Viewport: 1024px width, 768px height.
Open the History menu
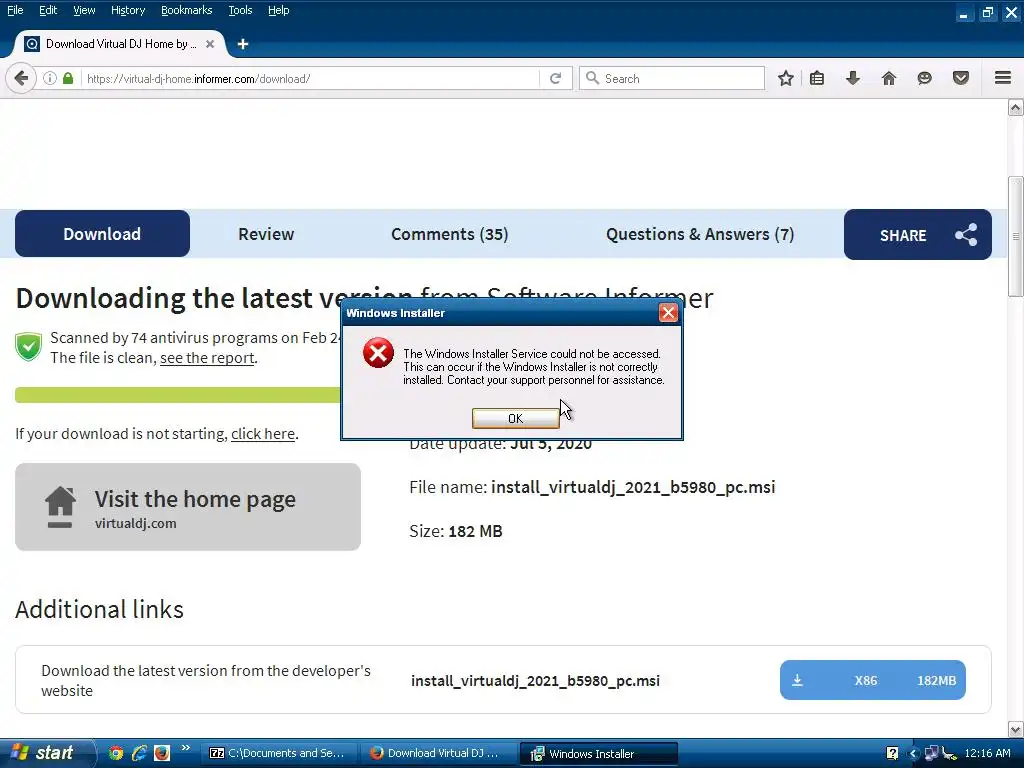pos(128,10)
